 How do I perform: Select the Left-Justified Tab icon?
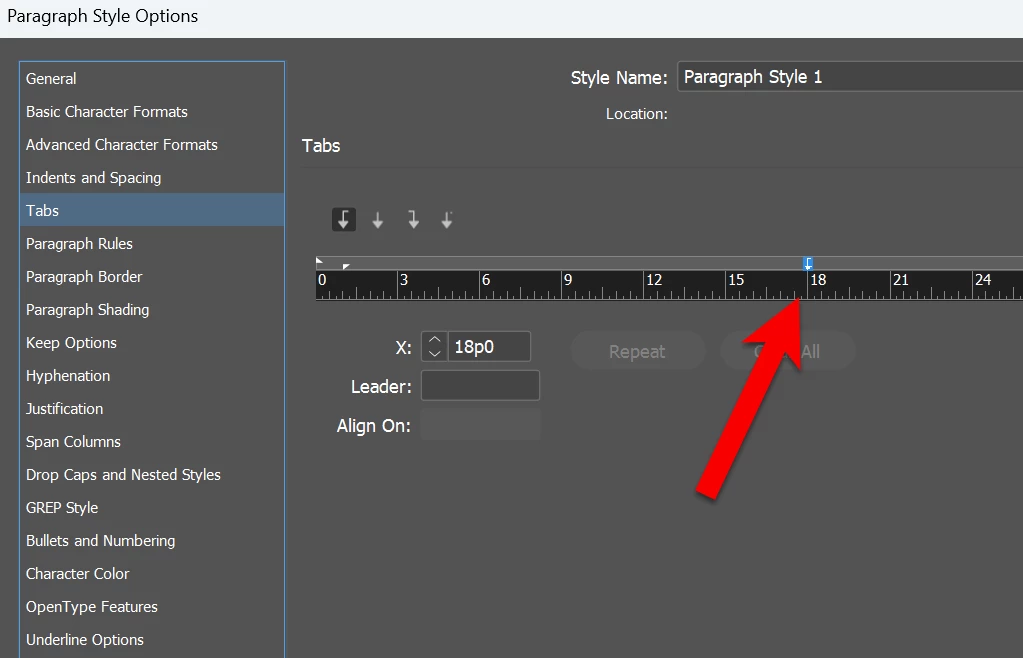[x=344, y=220]
